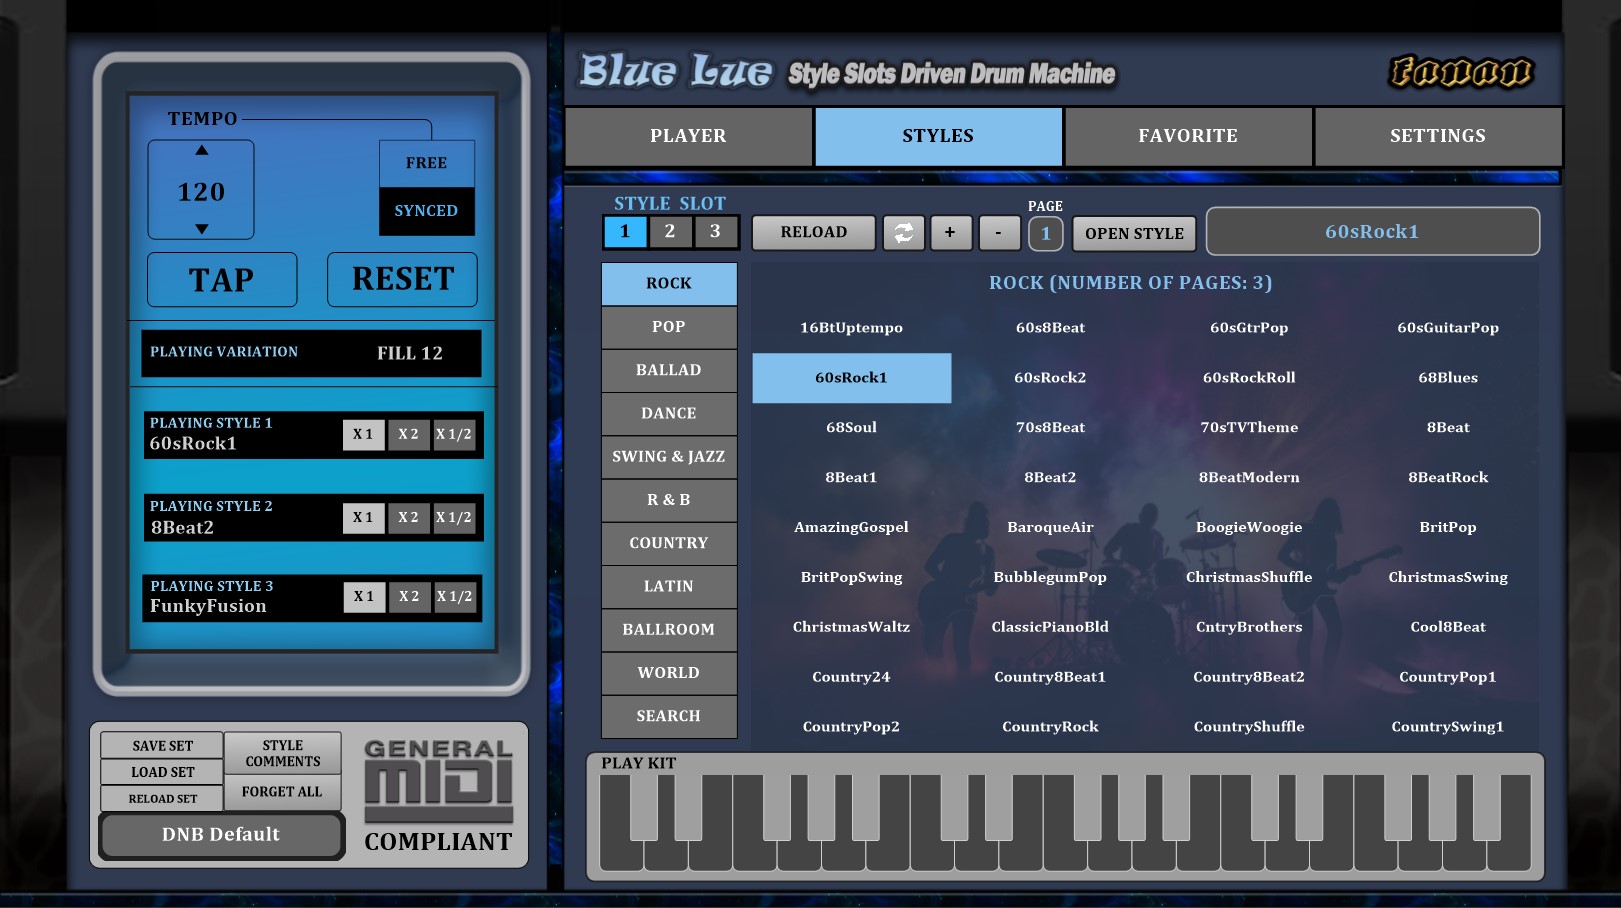Enable FREE tempo mode
The width and height of the screenshot is (1621, 908).
[x=426, y=163]
